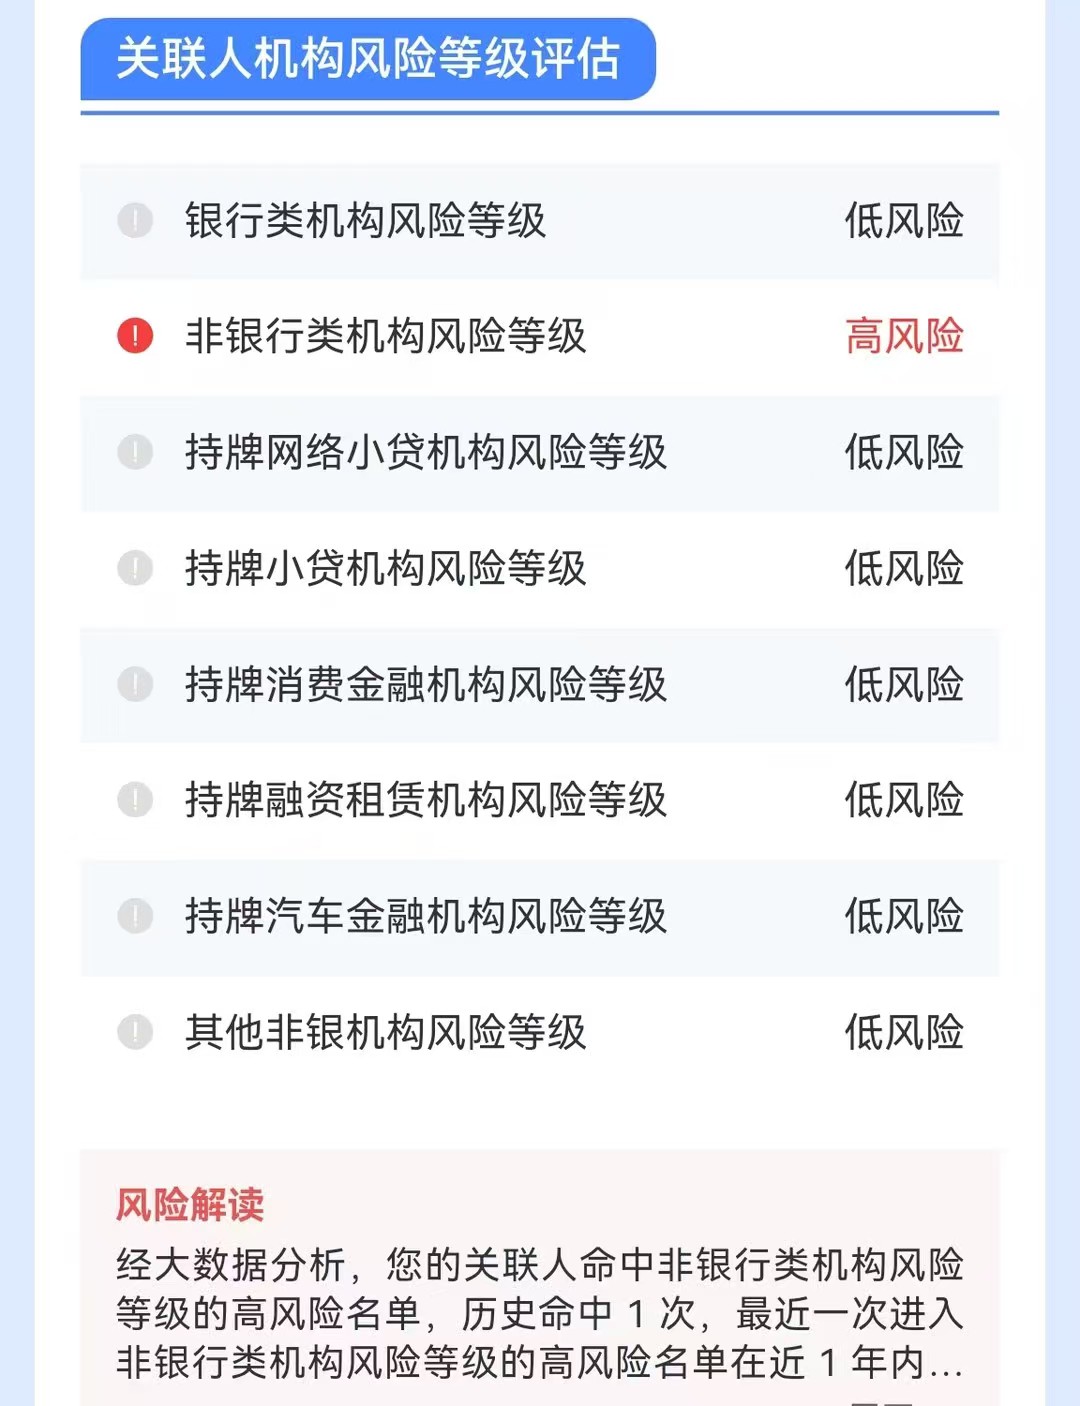Click 低风险 value for 其他非银机构

[x=904, y=1032]
